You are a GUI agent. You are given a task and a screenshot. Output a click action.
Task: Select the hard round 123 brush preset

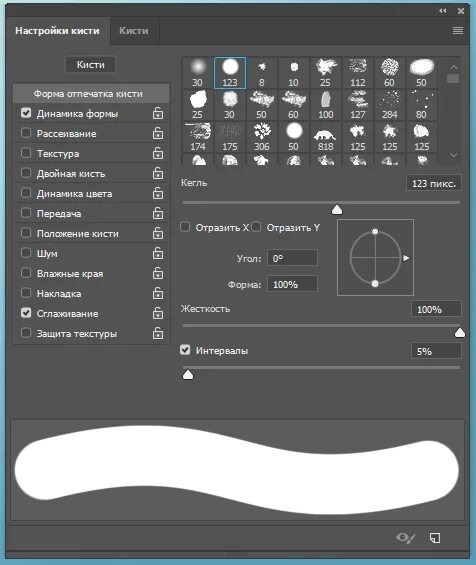tap(230, 73)
